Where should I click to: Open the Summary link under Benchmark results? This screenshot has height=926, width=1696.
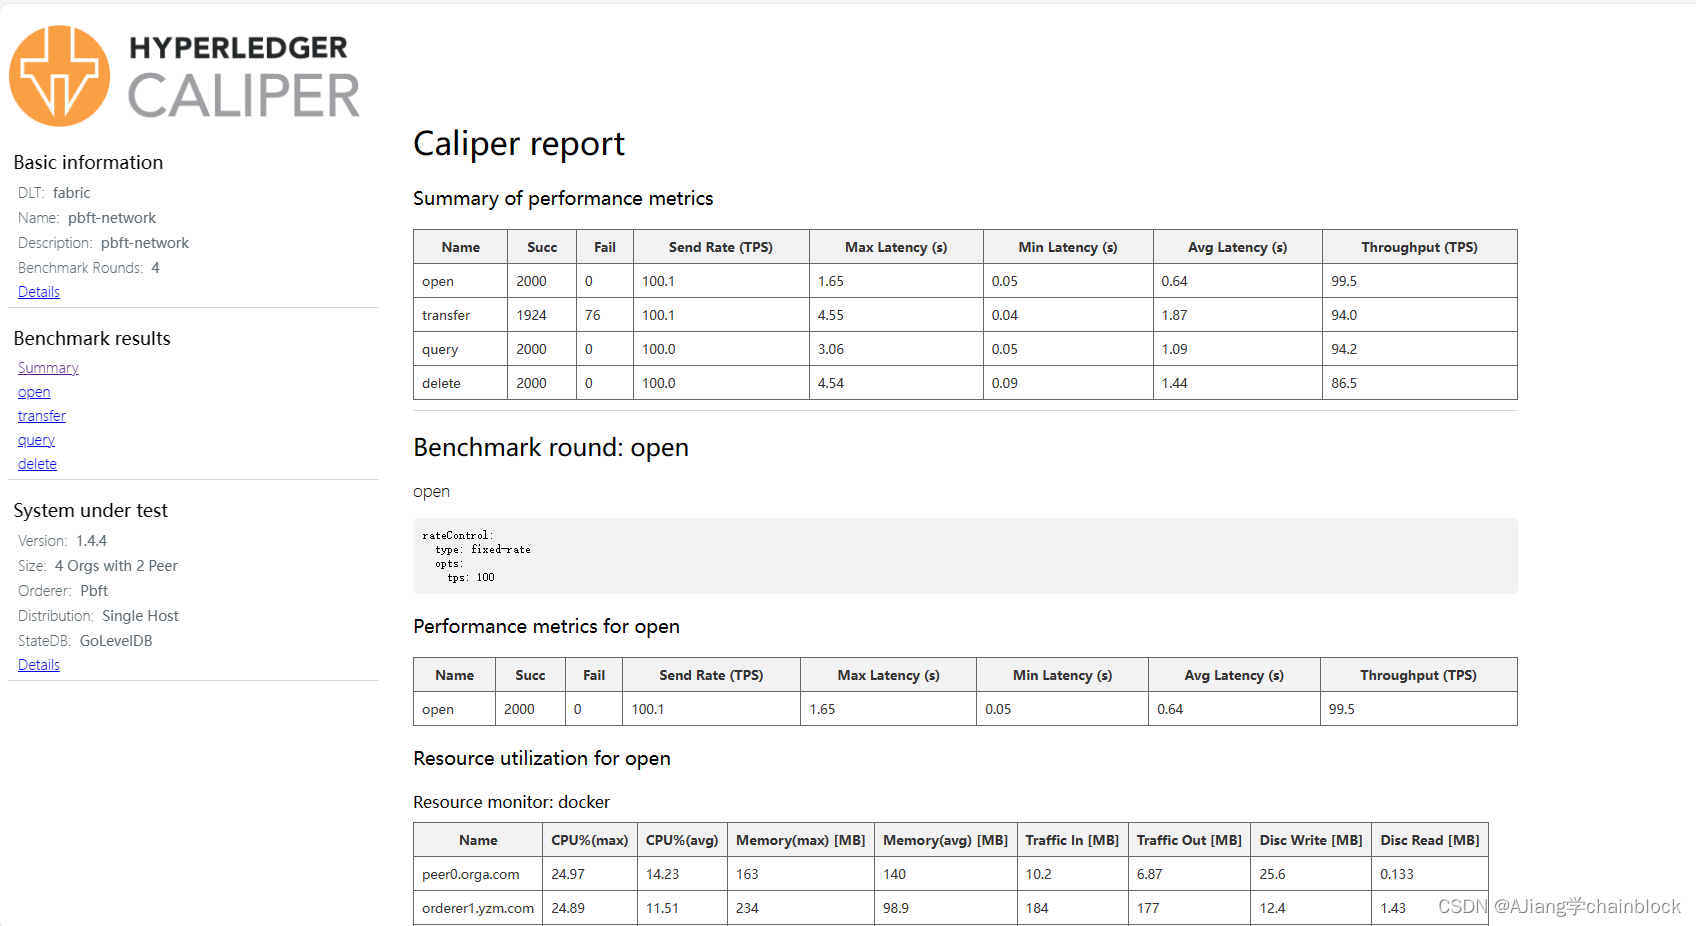point(48,368)
